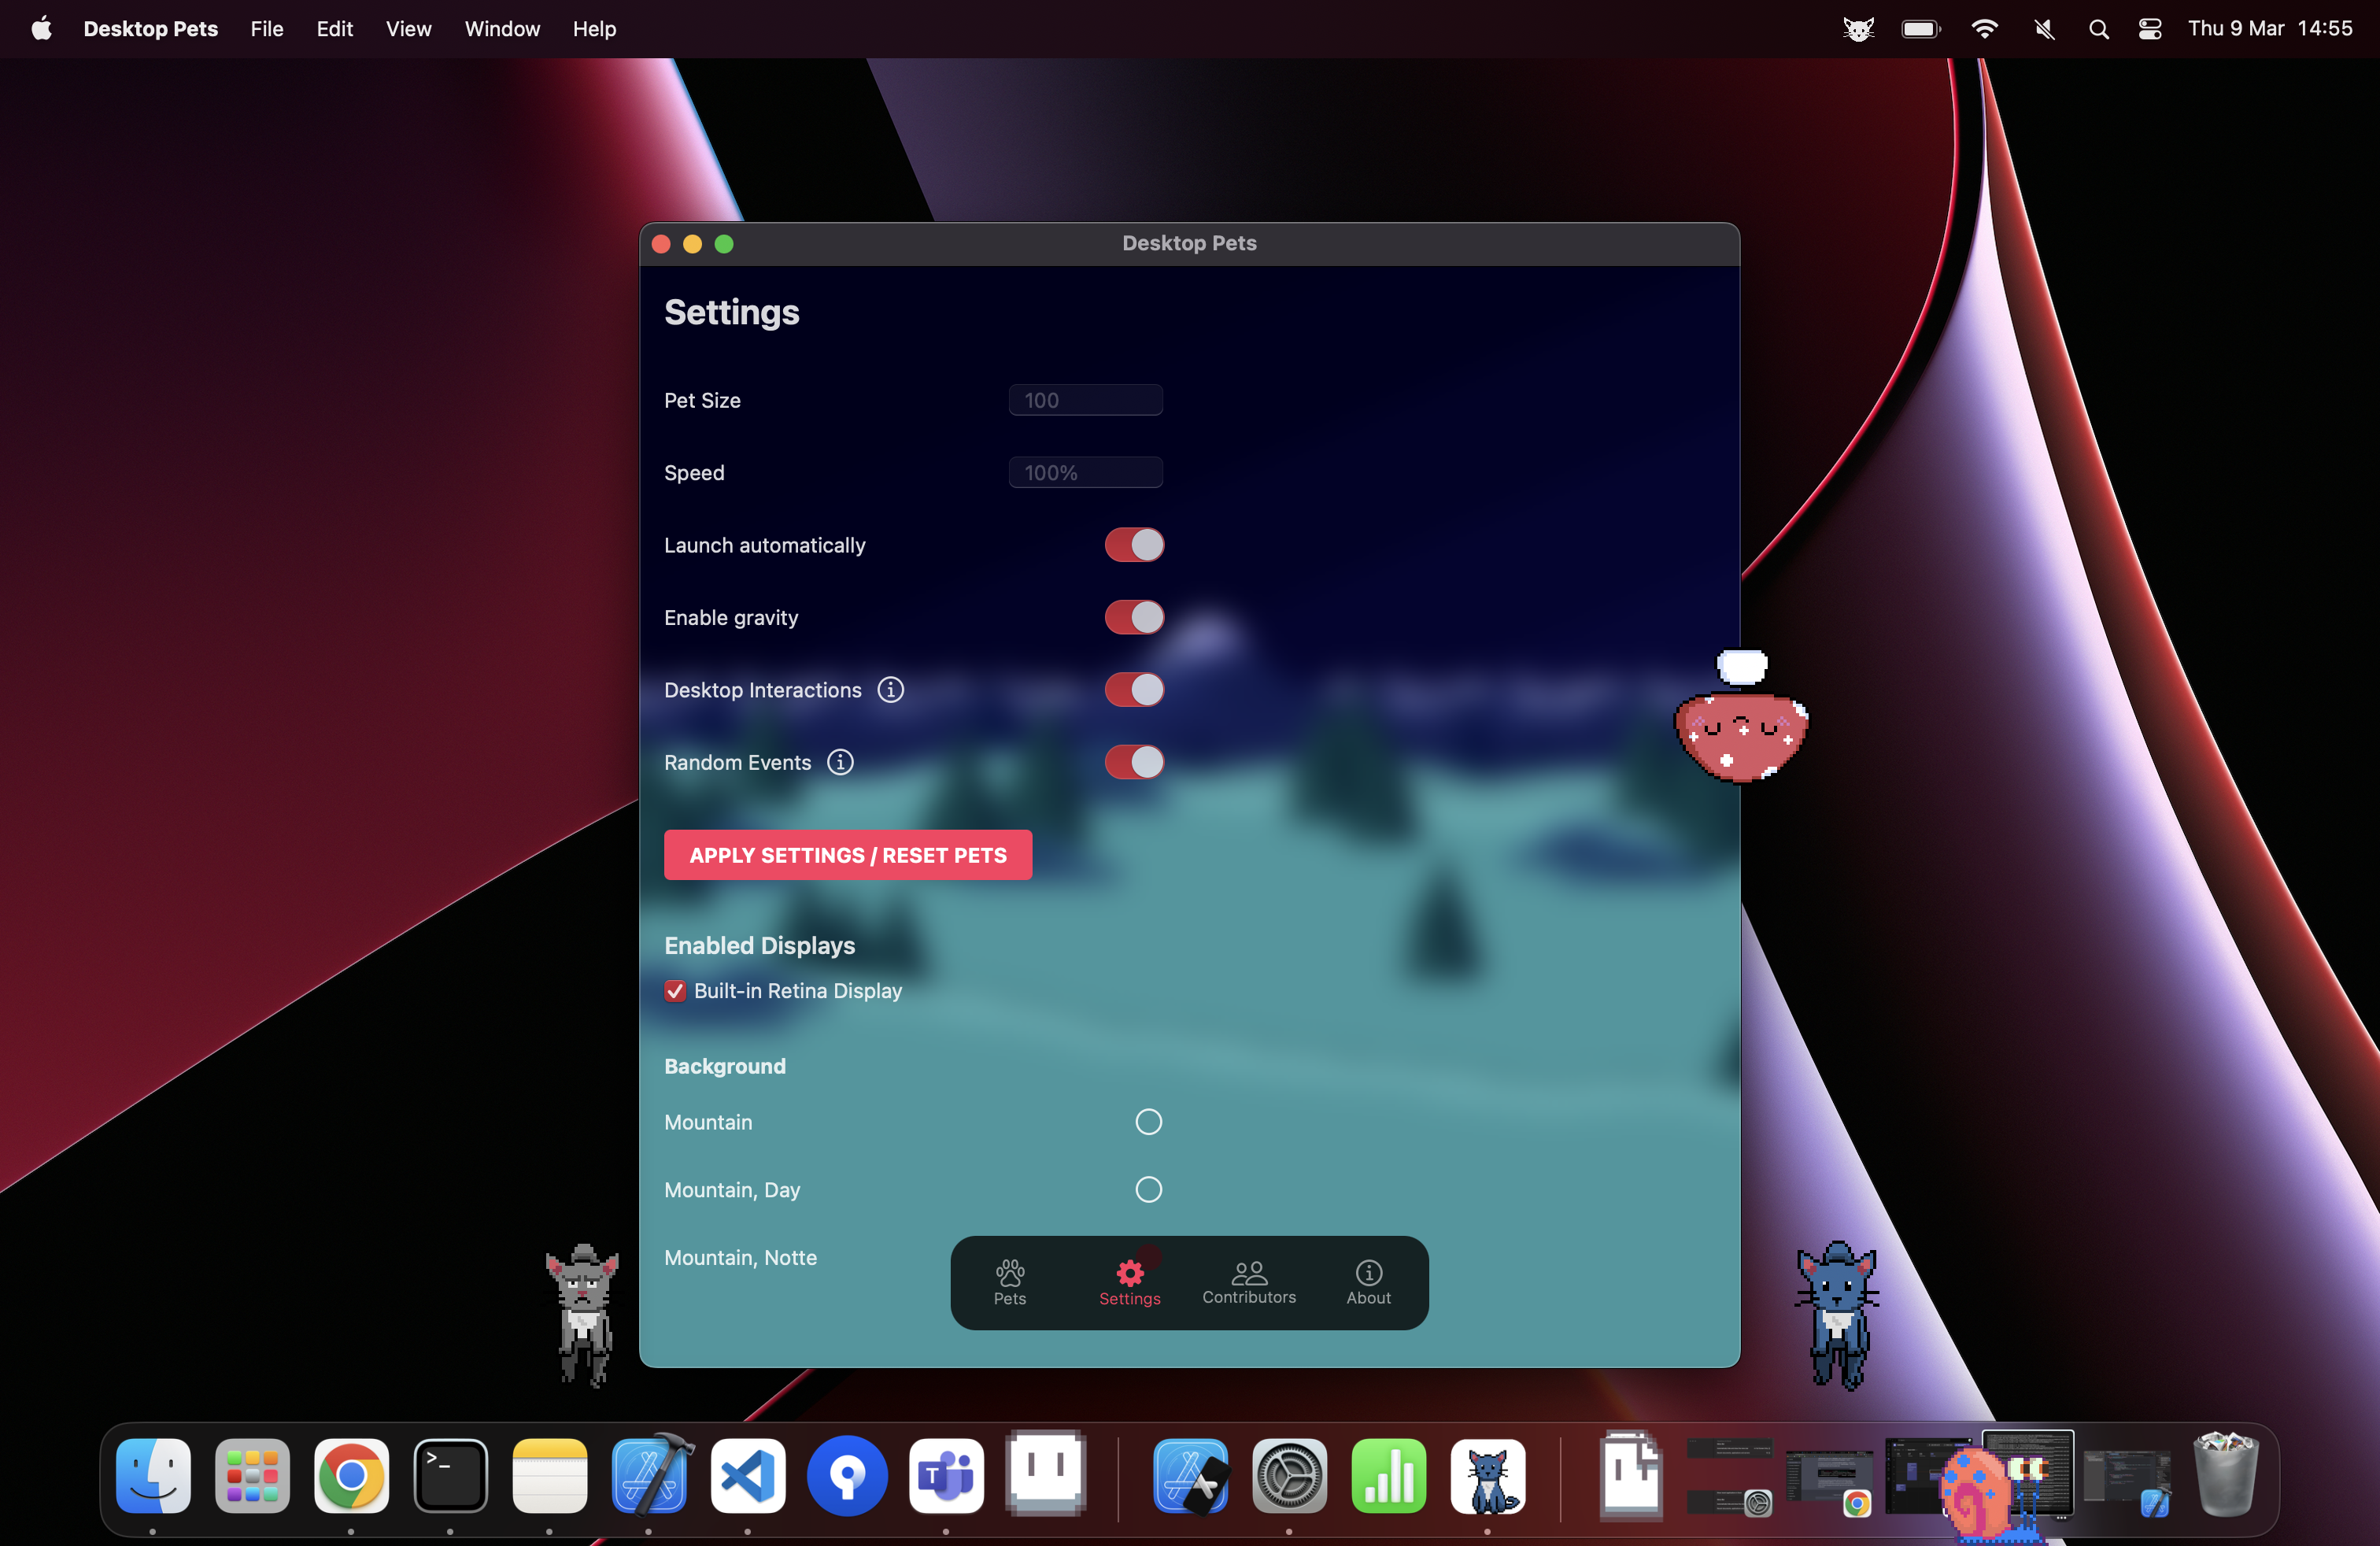
Task: Open the Contributors tab
Action: coord(1248,1282)
